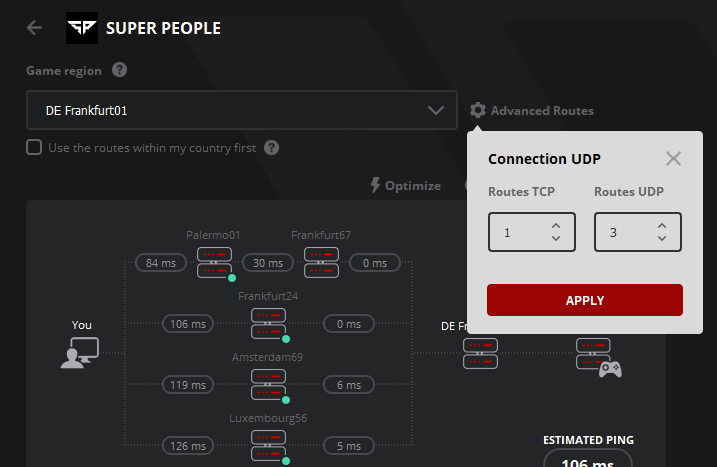This screenshot has width=717, height=467.
Task: Apply the connection route settings
Action: (584, 300)
